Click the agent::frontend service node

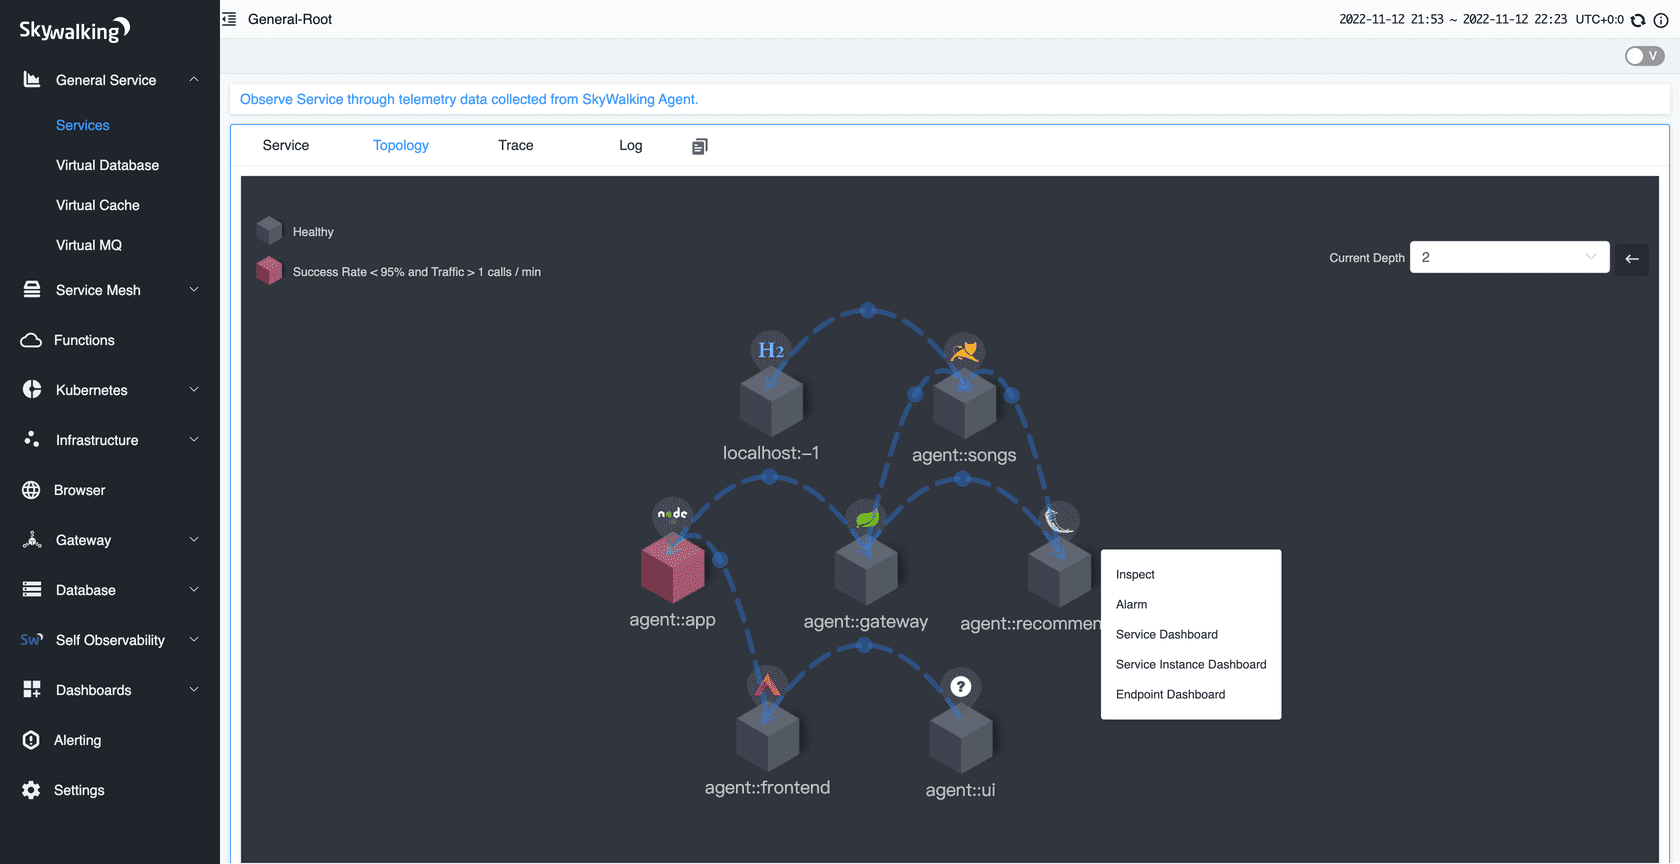pos(767,738)
